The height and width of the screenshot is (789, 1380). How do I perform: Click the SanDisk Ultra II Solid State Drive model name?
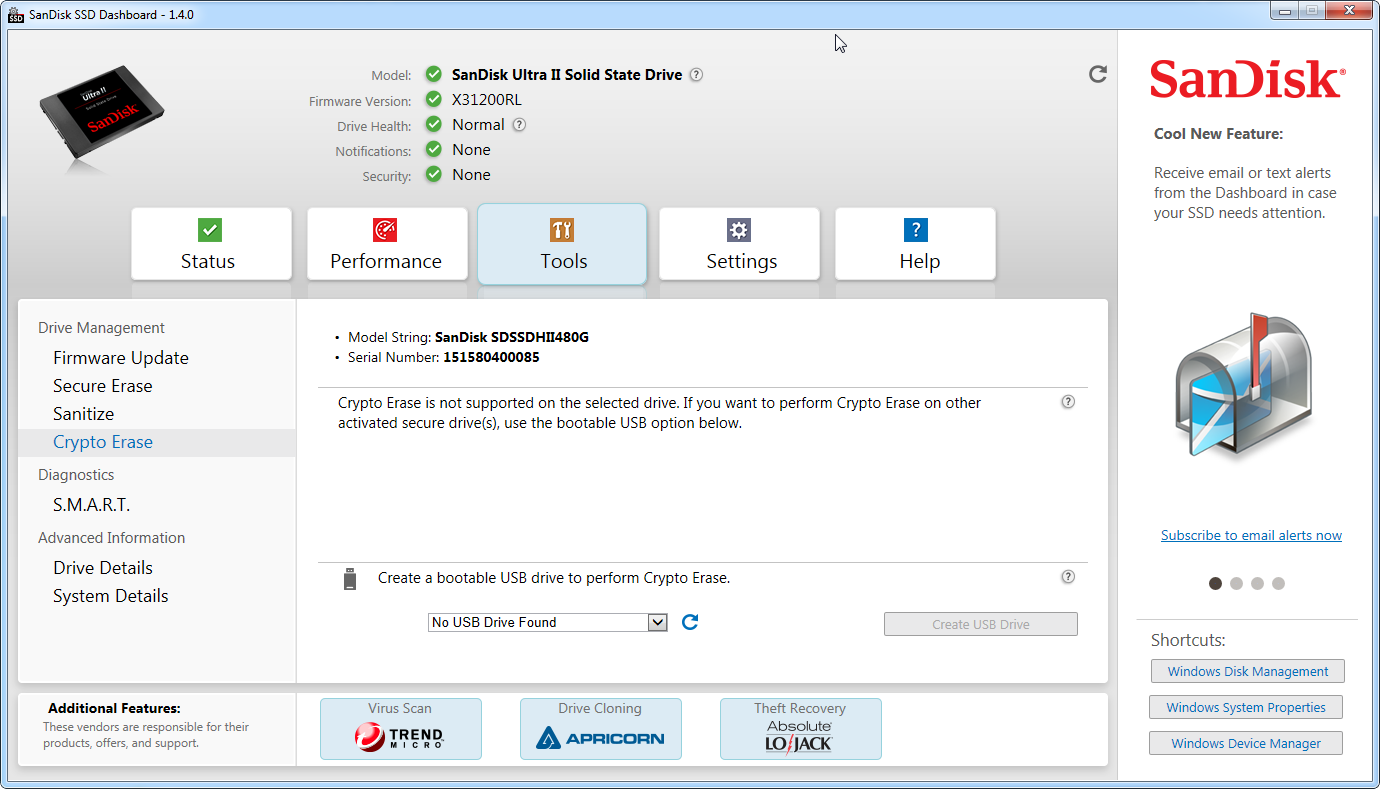click(567, 75)
